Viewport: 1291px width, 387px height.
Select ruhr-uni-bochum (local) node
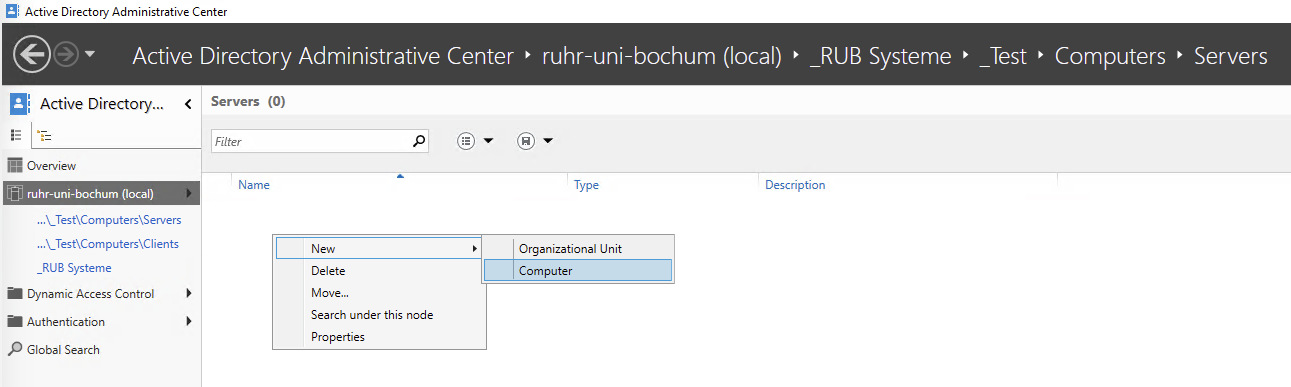[100, 193]
